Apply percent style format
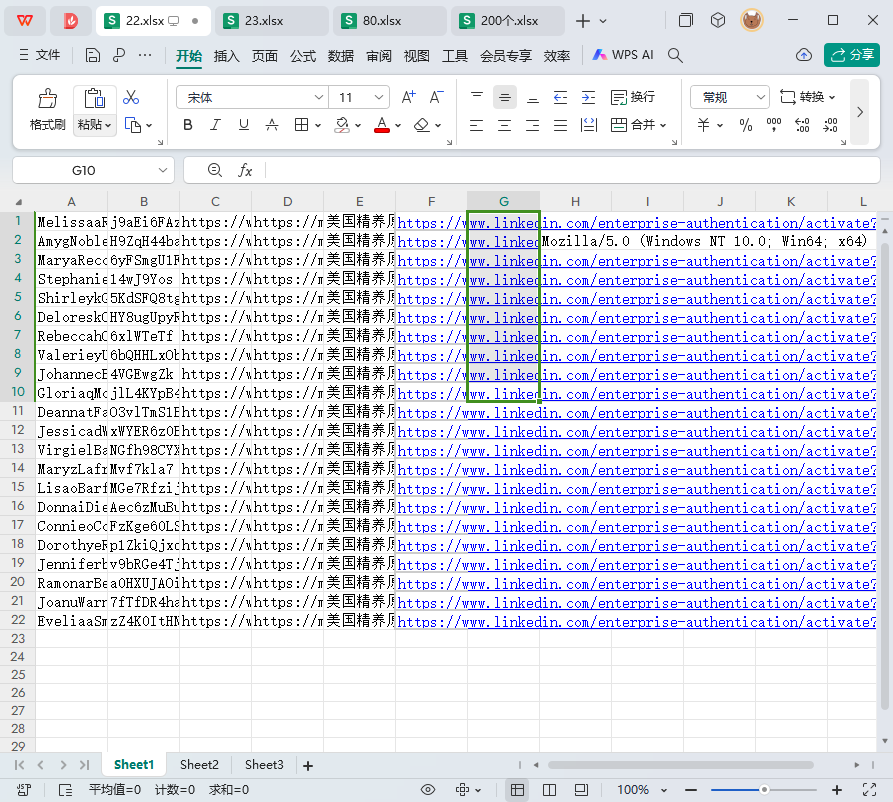Image resolution: width=893 pixels, height=802 pixels. click(x=745, y=125)
